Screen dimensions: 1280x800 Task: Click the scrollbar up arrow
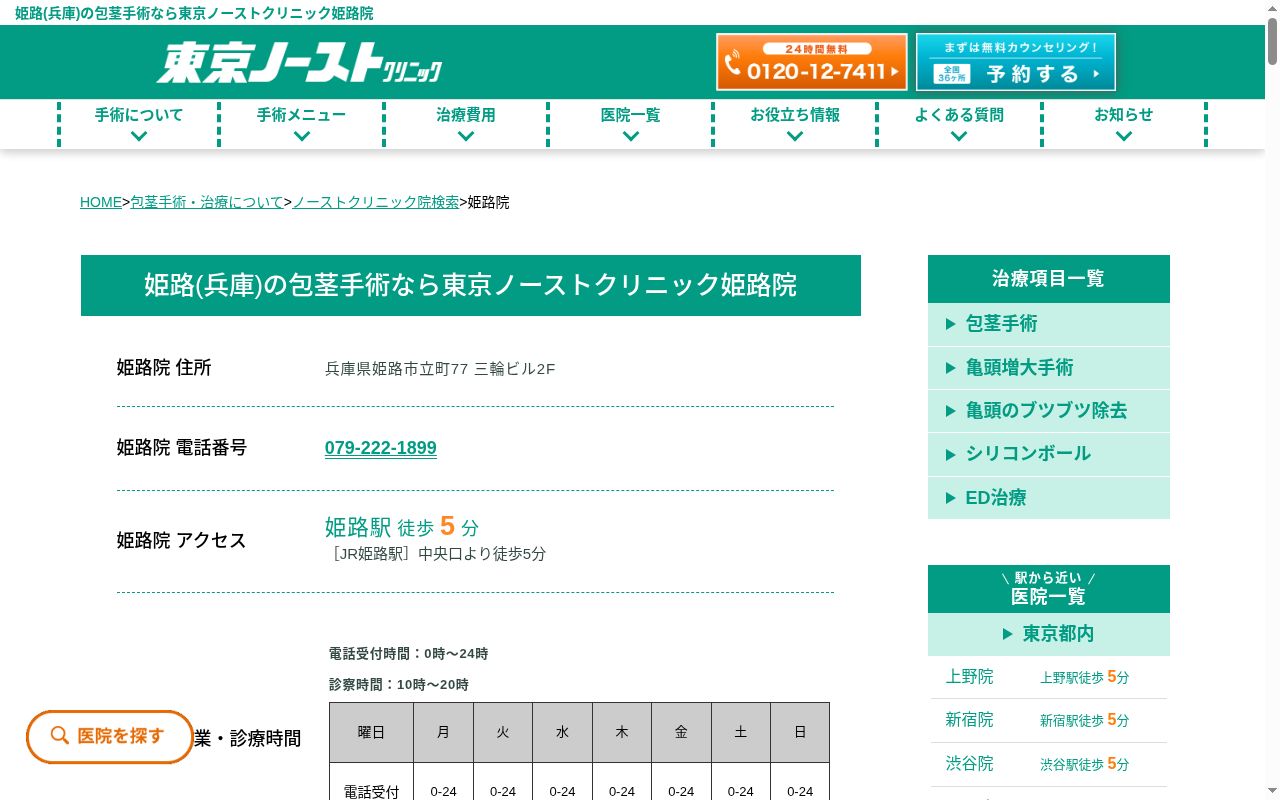click(1272, 7)
